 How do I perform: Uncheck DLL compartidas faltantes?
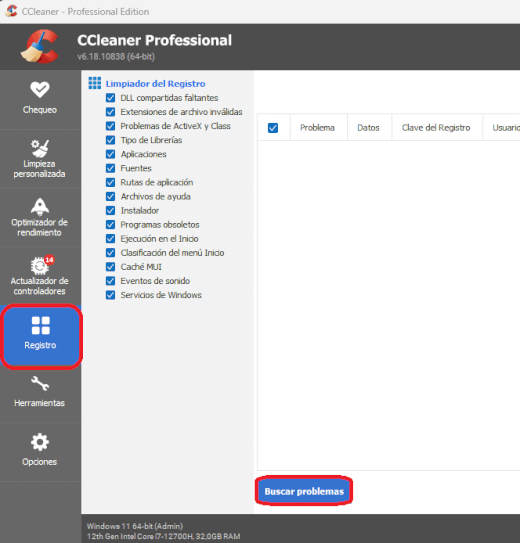tap(110, 98)
